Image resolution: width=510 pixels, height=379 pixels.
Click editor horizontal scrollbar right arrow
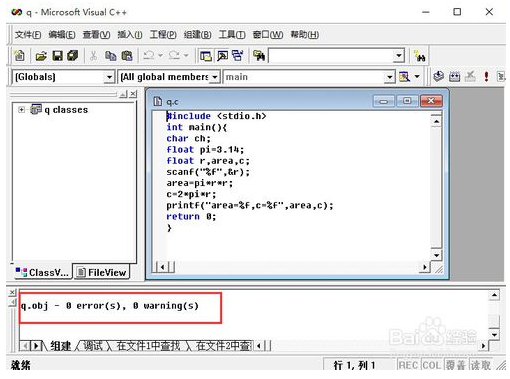424,267
